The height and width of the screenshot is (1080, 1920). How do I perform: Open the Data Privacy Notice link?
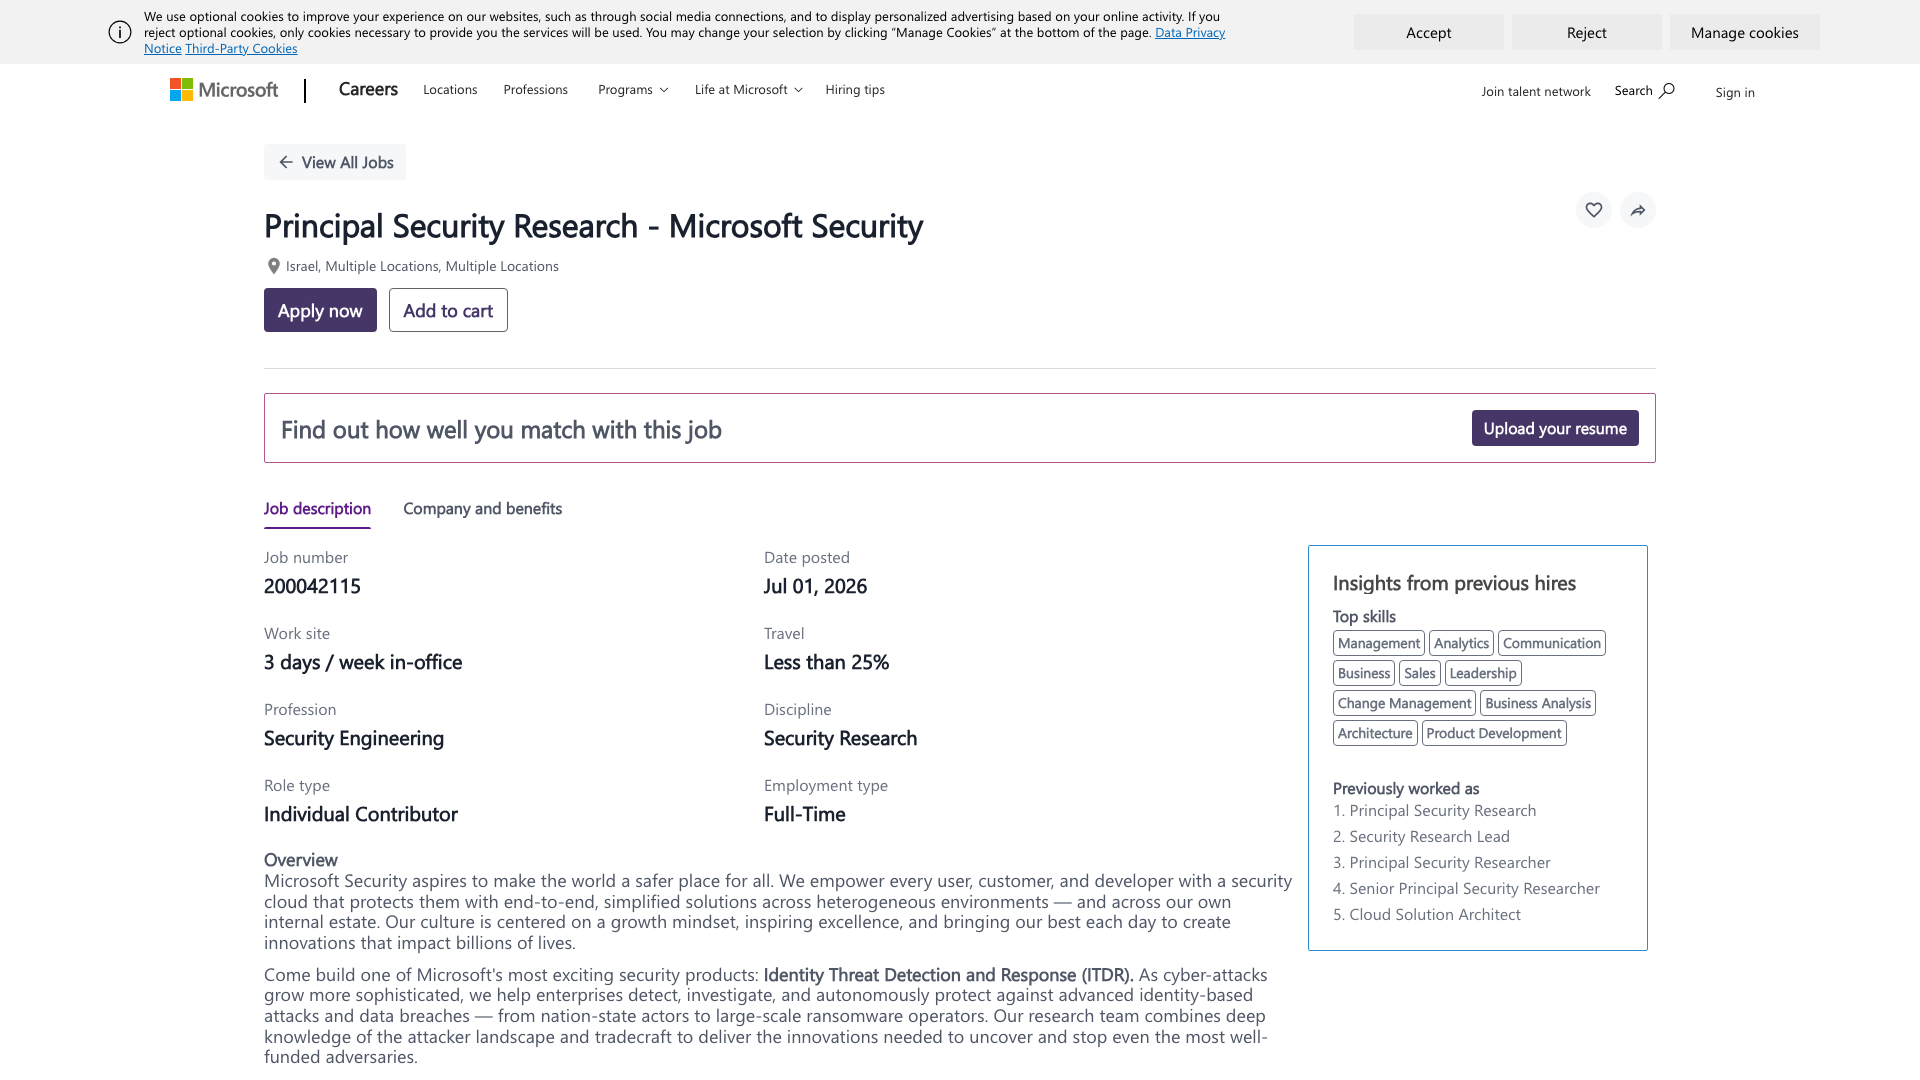[x=1190, y=32]
